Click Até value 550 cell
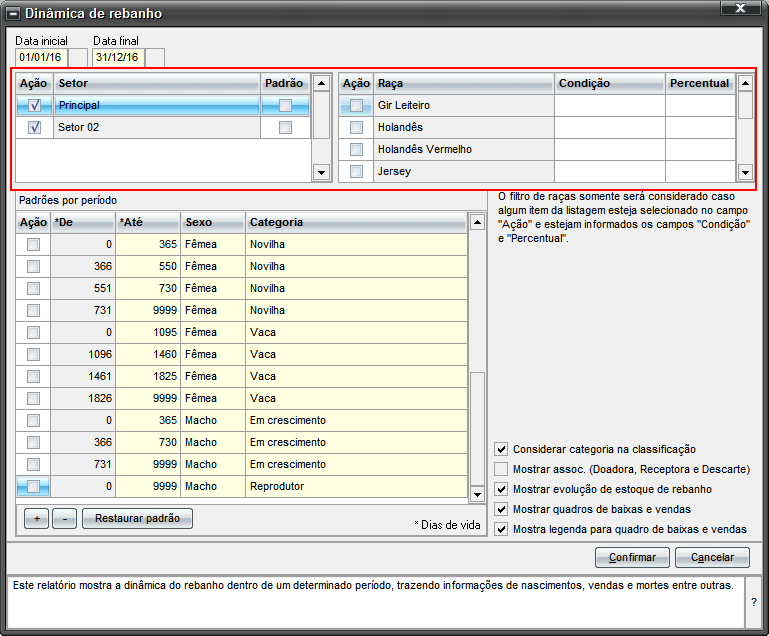 tap(148, 266)
